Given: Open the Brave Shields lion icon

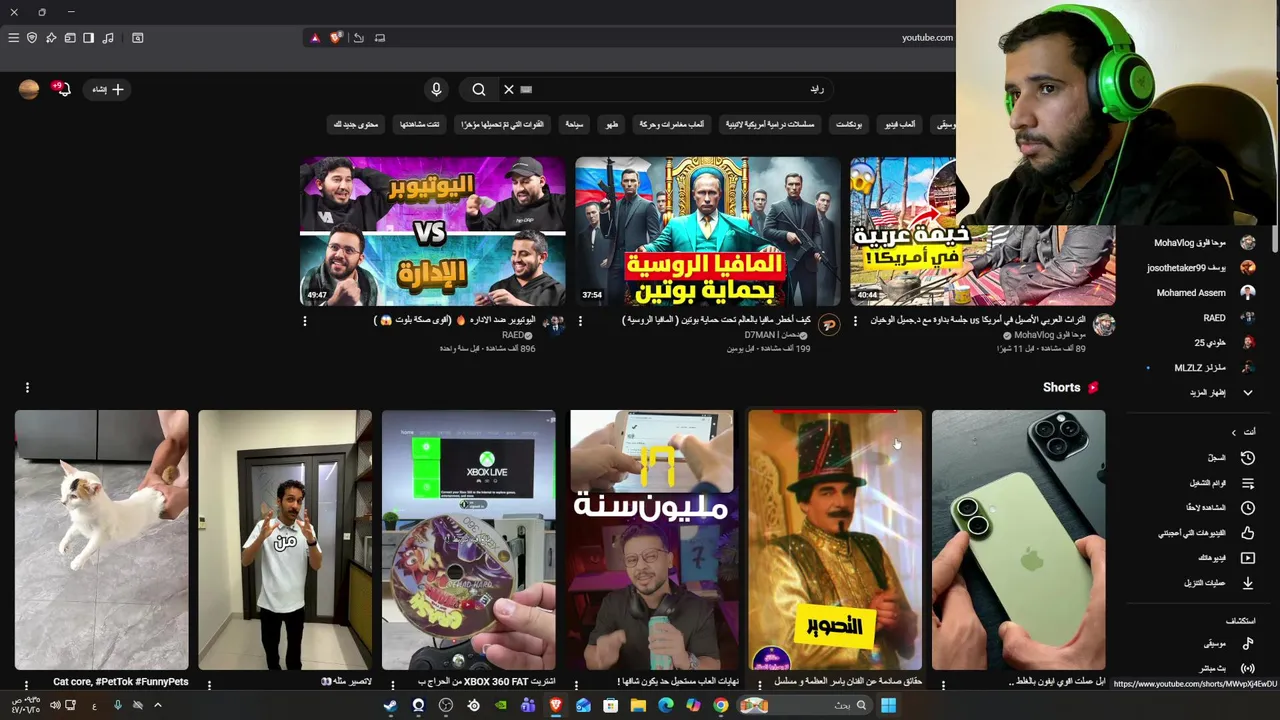Looking at the screenshot, I should [336, 38].
